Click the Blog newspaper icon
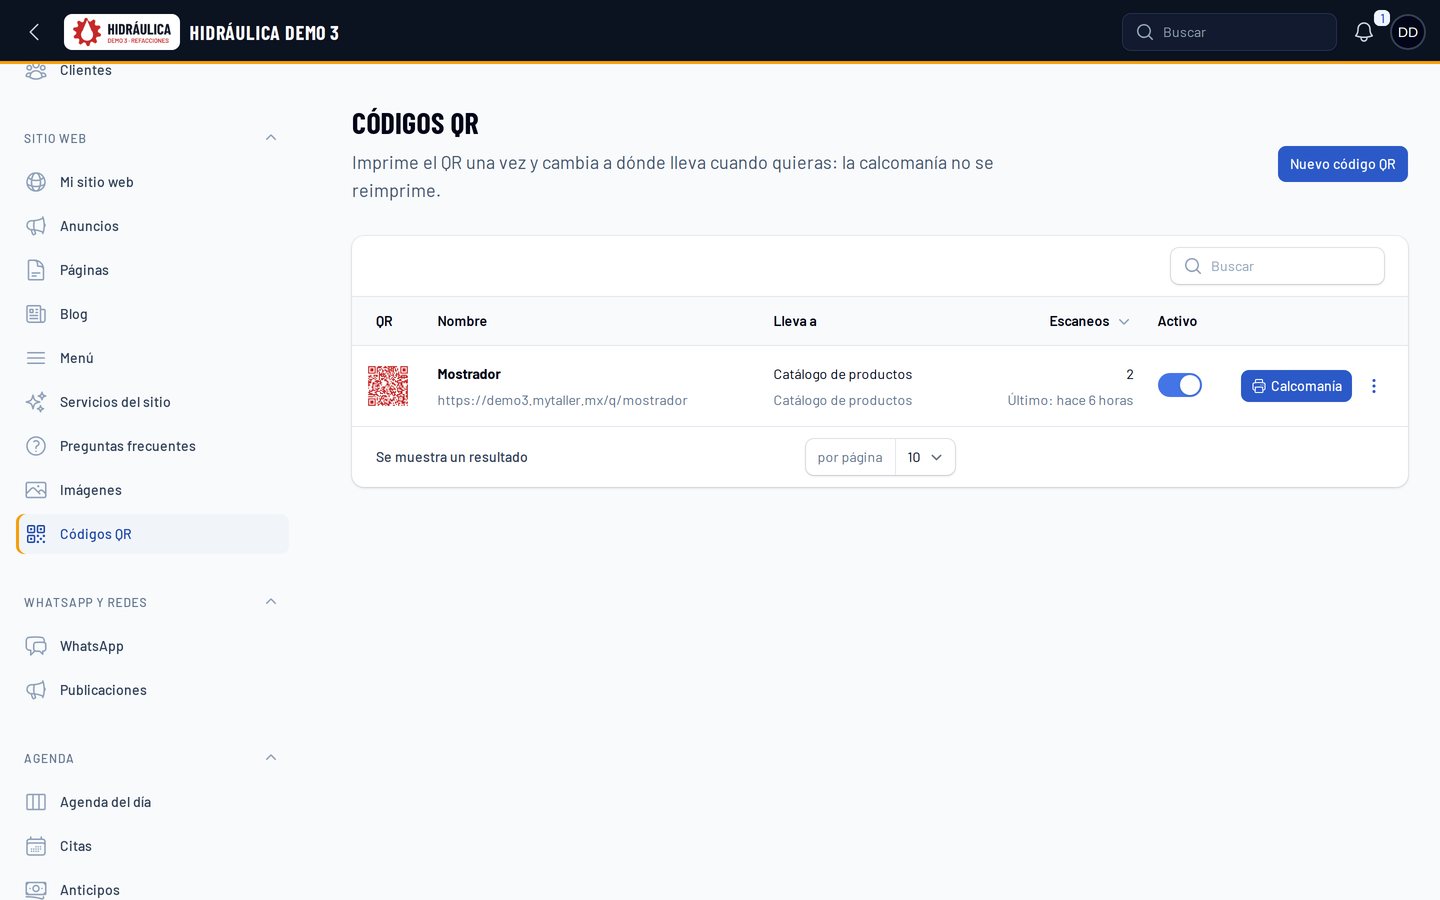This screenshot has height=900, width=1440. coord(36,314)
